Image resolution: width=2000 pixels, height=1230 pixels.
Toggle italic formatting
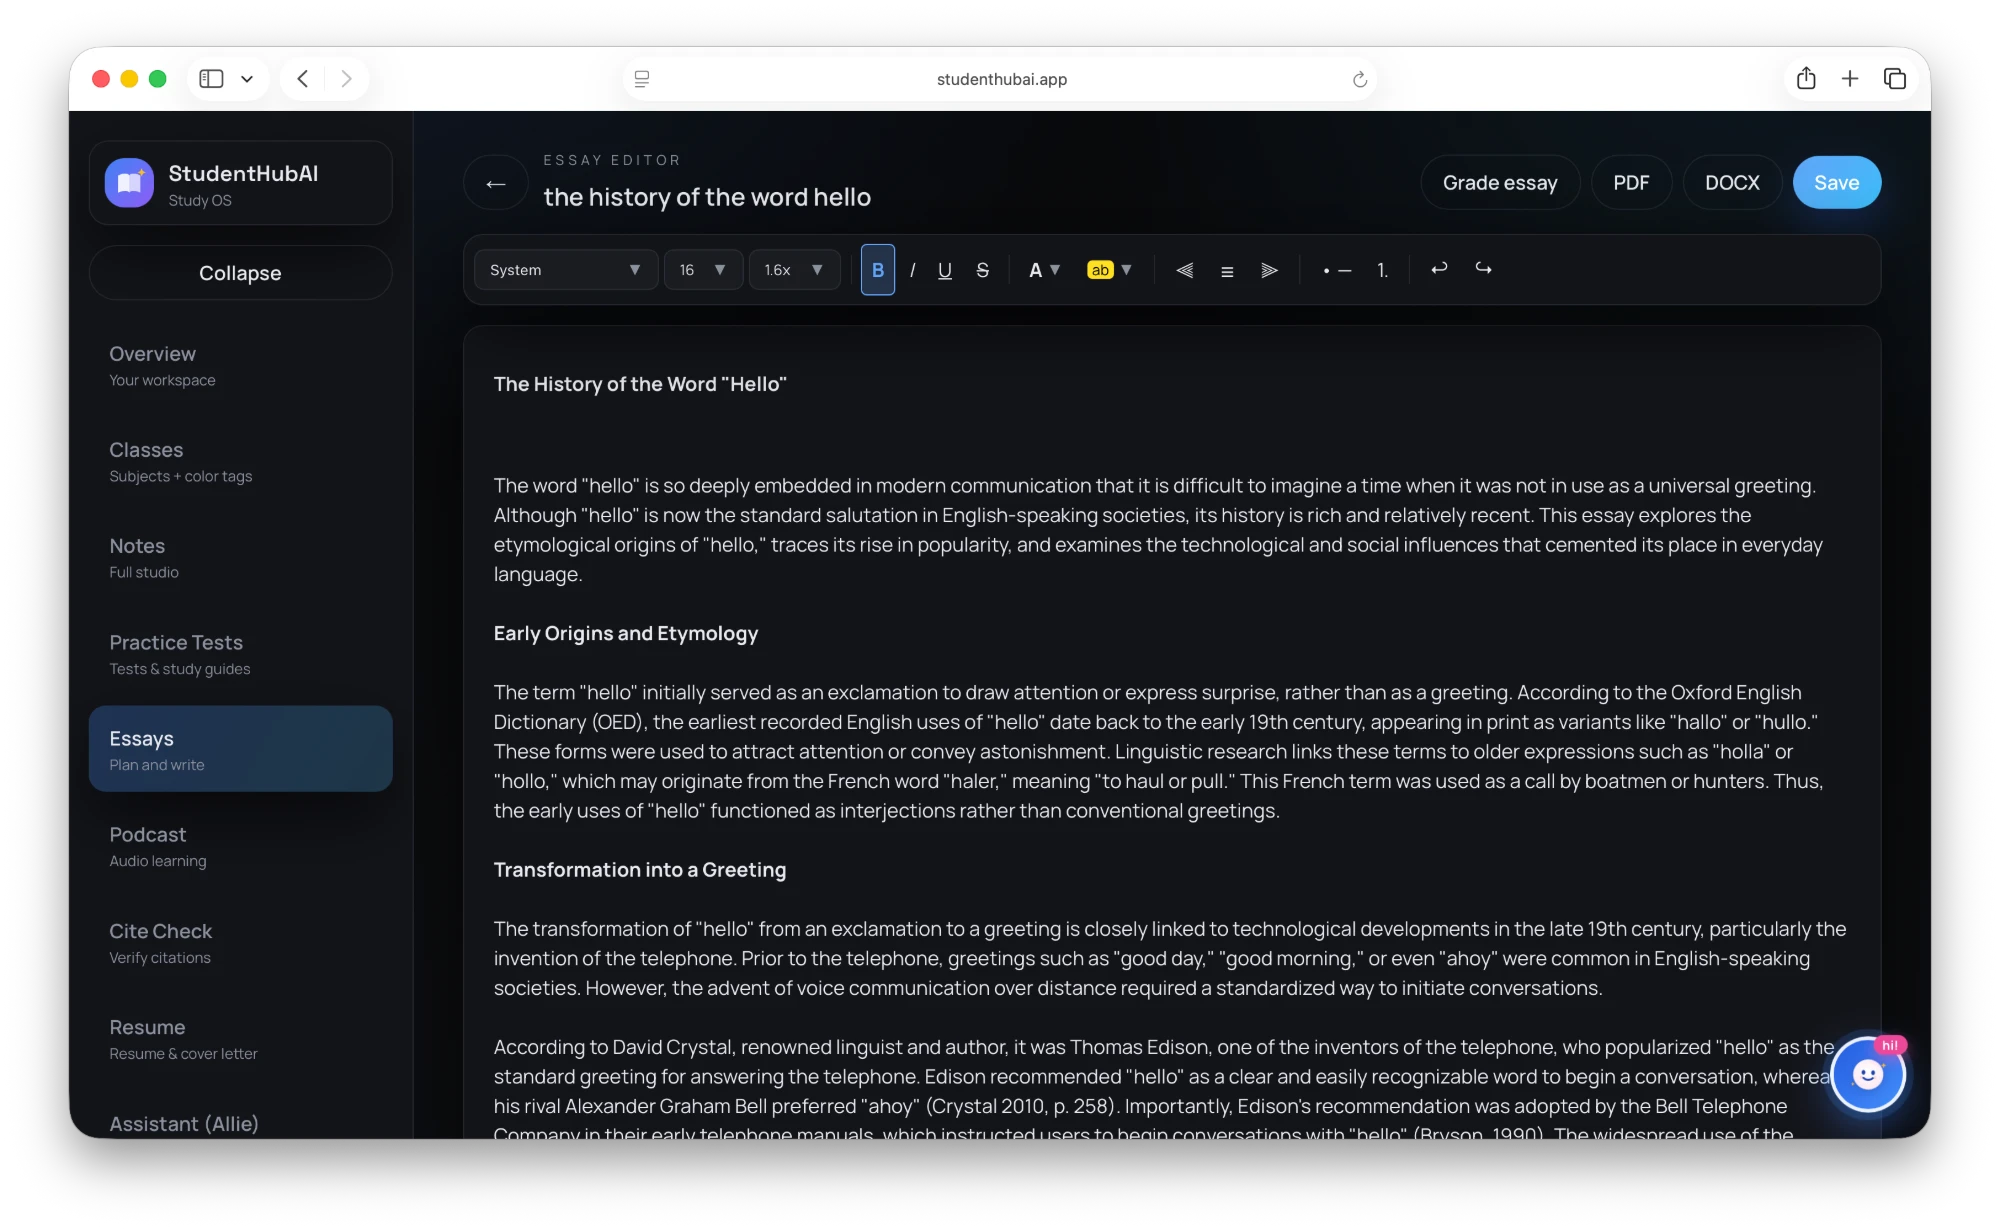912,270
